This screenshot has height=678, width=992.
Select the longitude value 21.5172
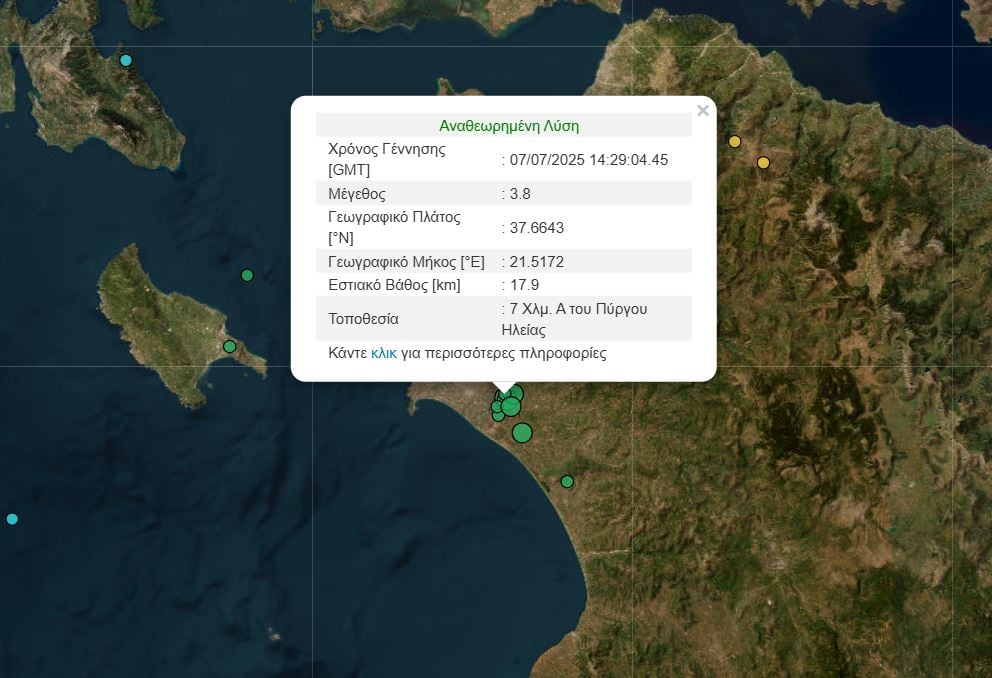(x=536, y=262)
